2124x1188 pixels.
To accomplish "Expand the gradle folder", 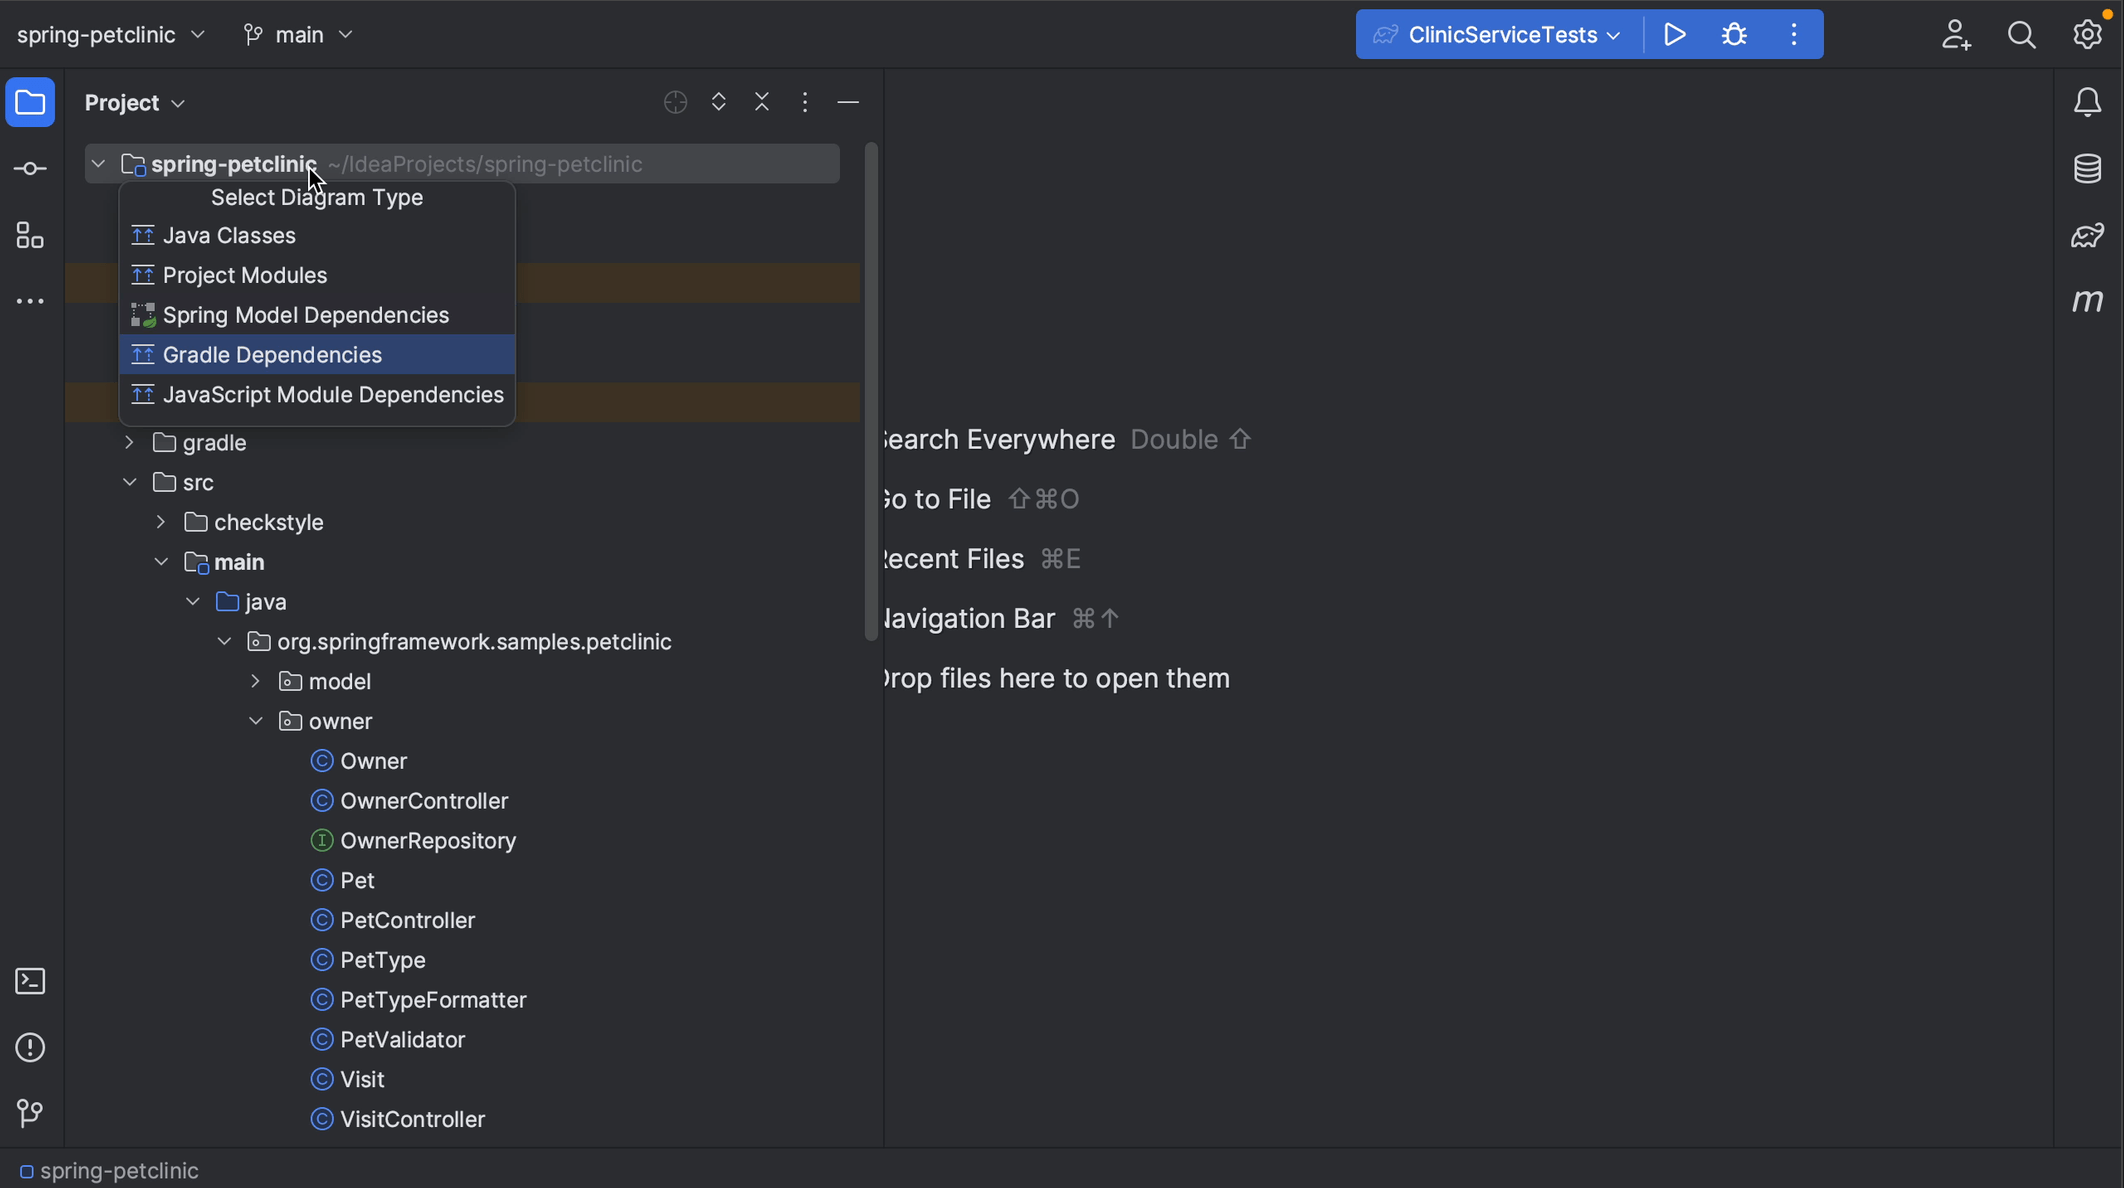I will point(130,443).
